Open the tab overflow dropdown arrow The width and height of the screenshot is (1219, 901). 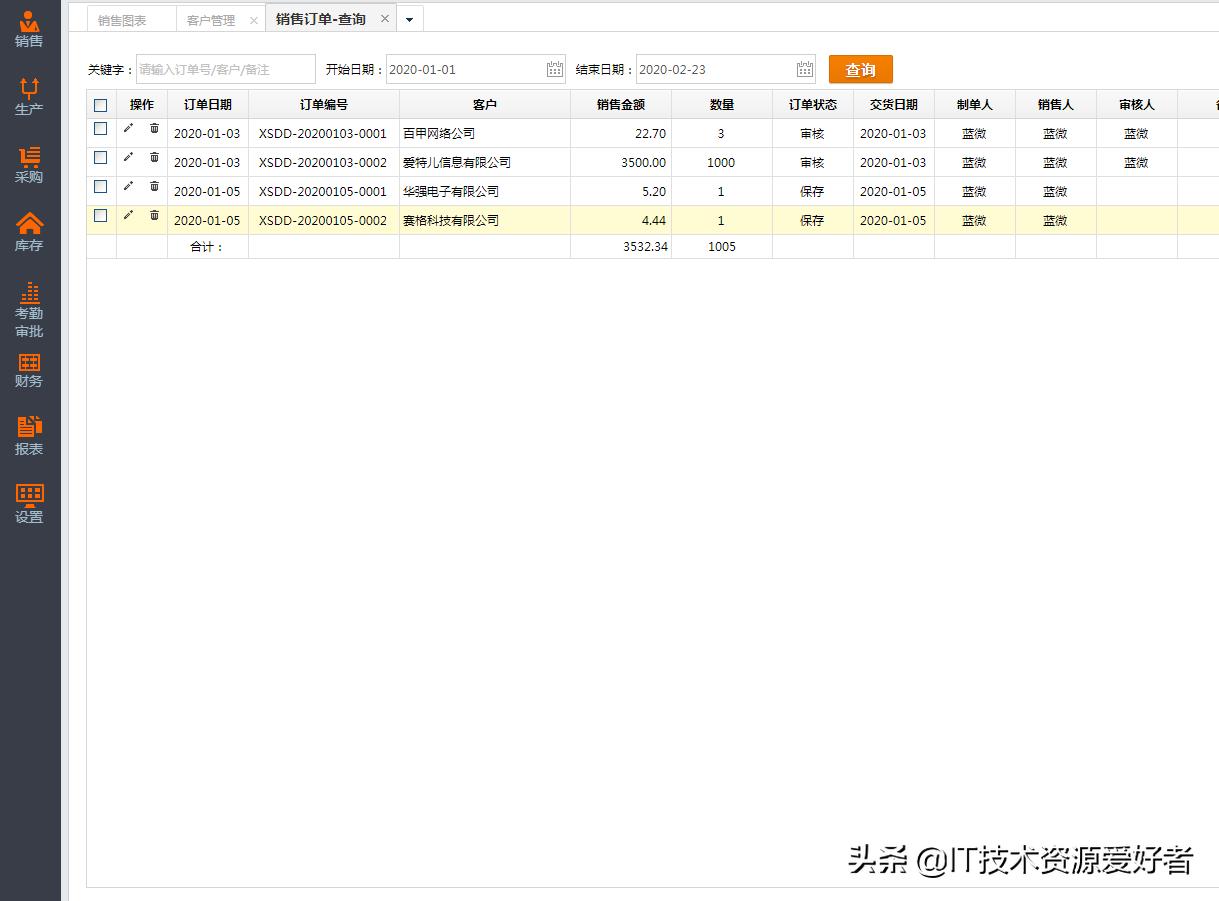(x=410, y=18)
